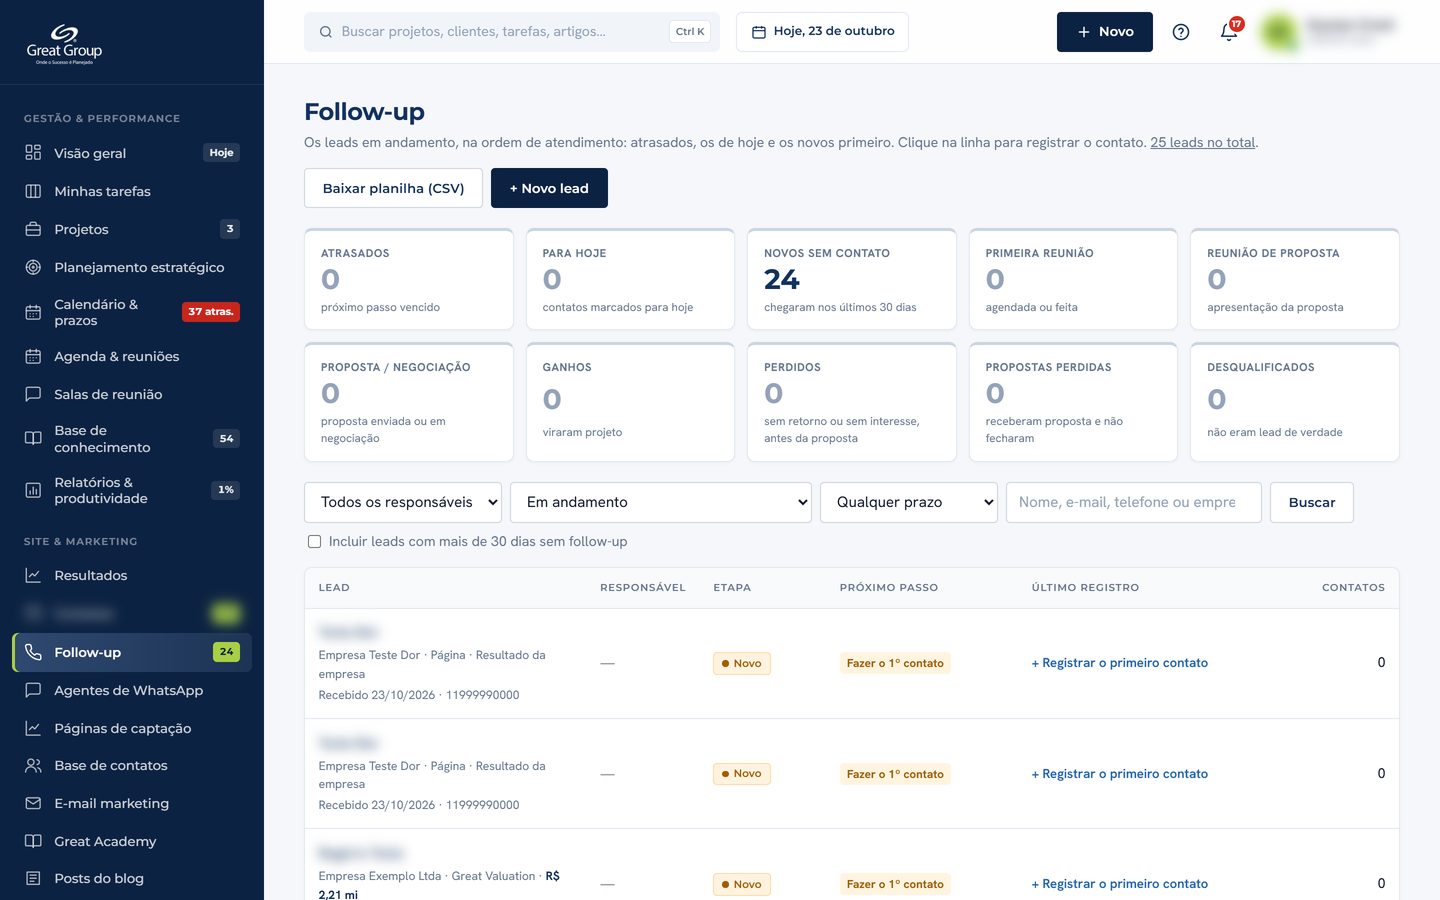Click + Novo lead button
Viewport: 1440px width, 900px height.
(x=549, y=188)
